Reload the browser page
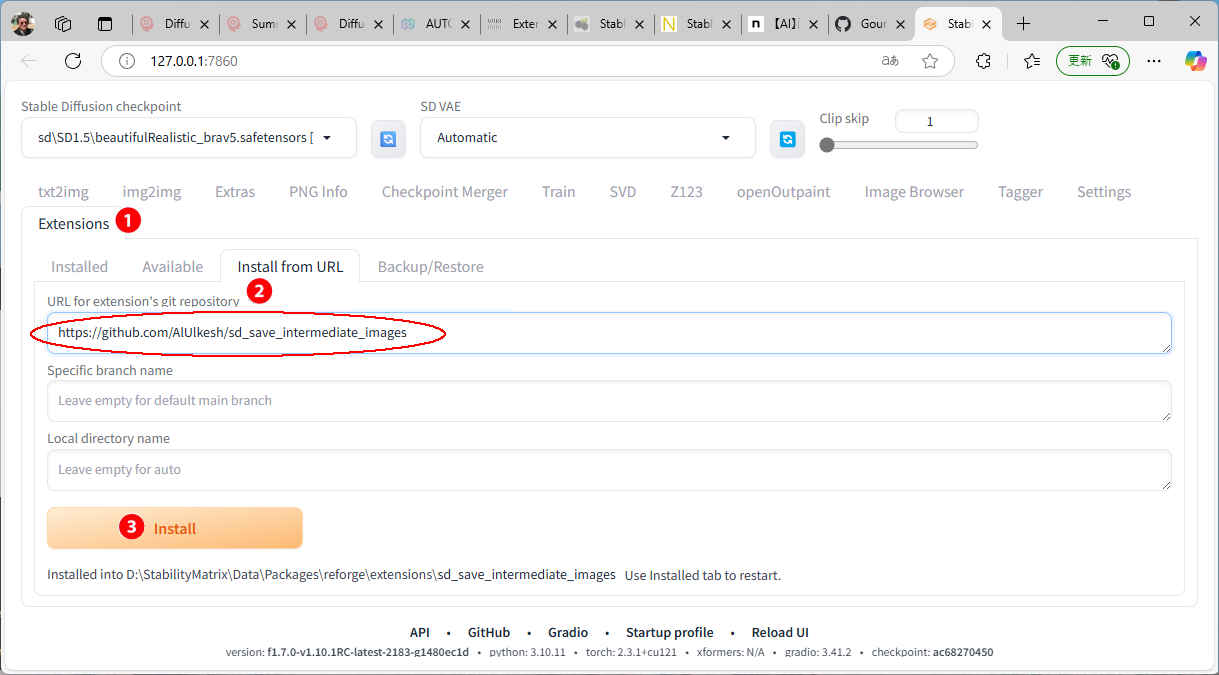This screenshot has width=1219, height=675. pyautogui.click(x=73, y=61)
